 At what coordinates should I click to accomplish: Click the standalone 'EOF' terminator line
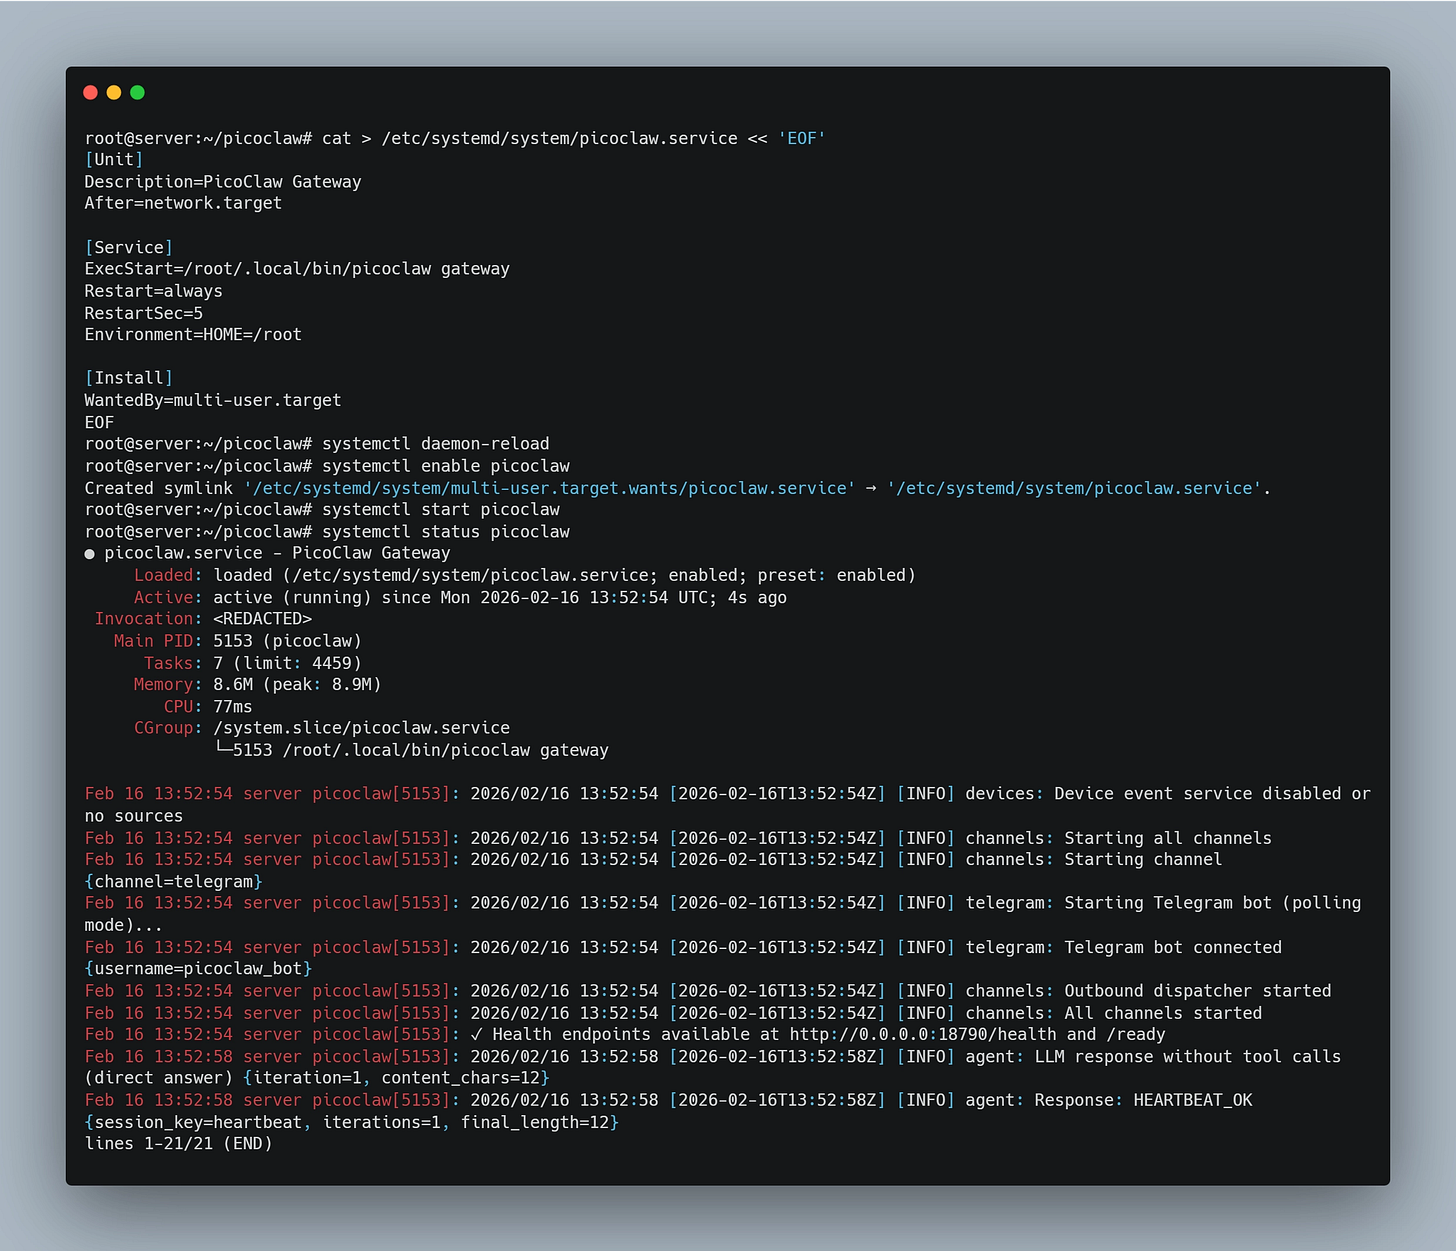coord(99,422)
